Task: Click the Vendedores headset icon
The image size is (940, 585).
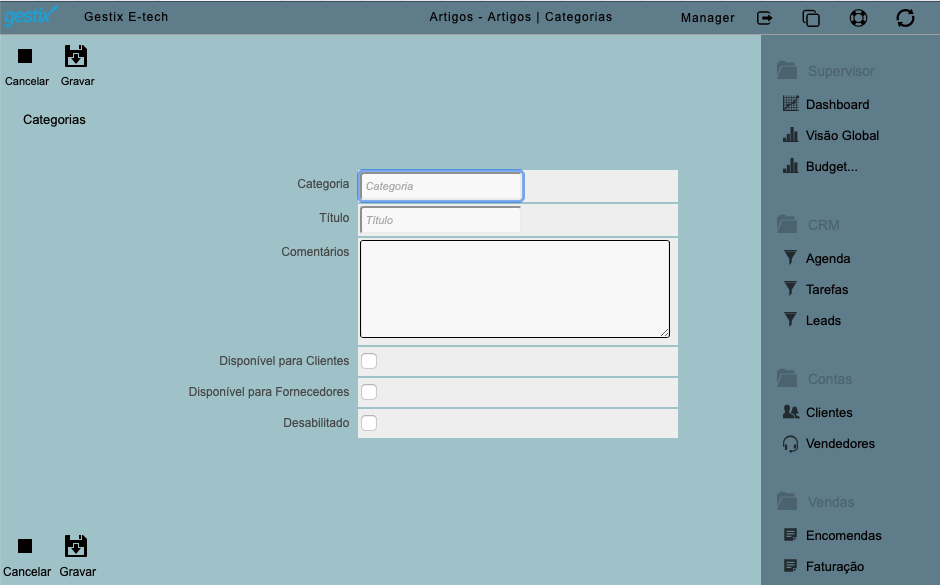Action: point(791,444)
